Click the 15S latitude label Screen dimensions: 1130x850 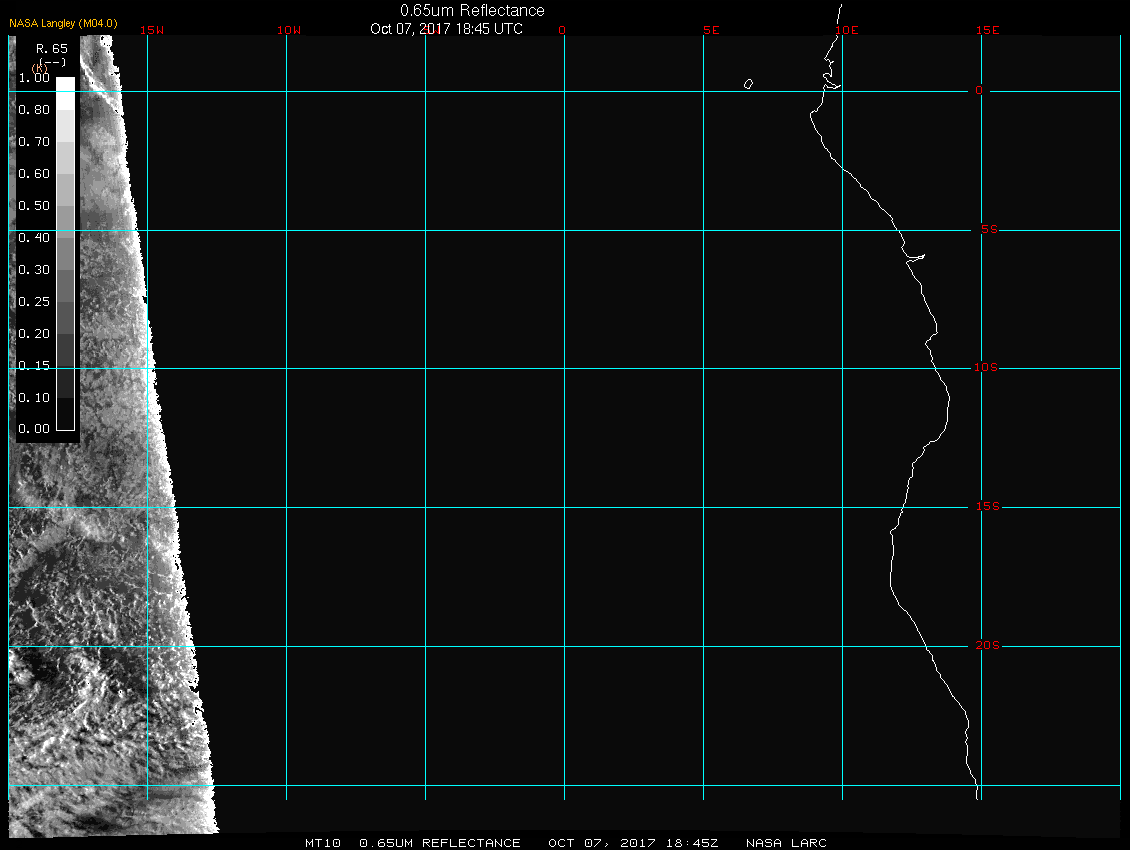[985, 507]
